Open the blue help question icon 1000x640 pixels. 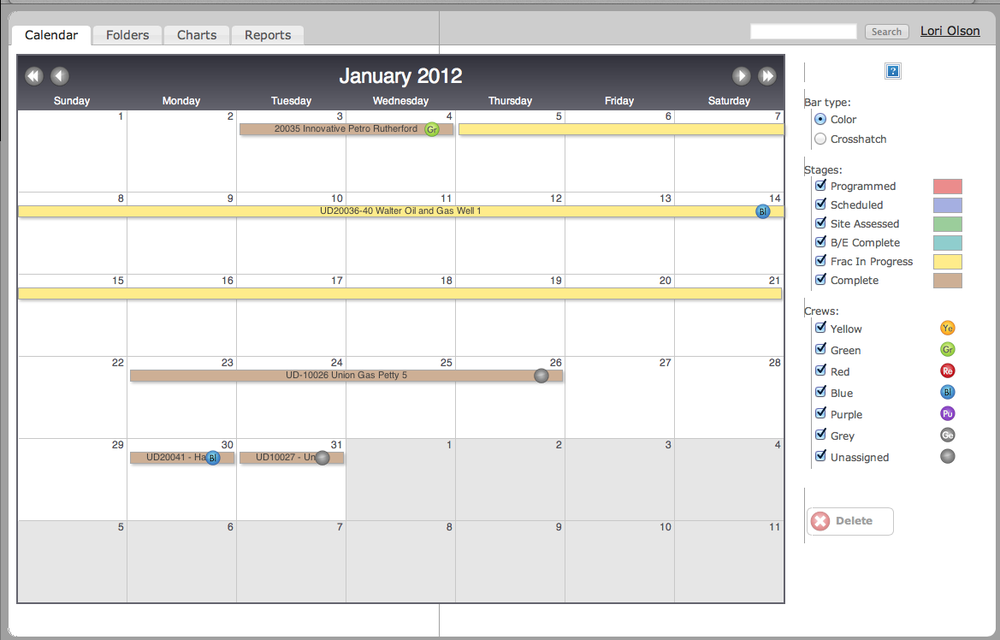(893, 71)
